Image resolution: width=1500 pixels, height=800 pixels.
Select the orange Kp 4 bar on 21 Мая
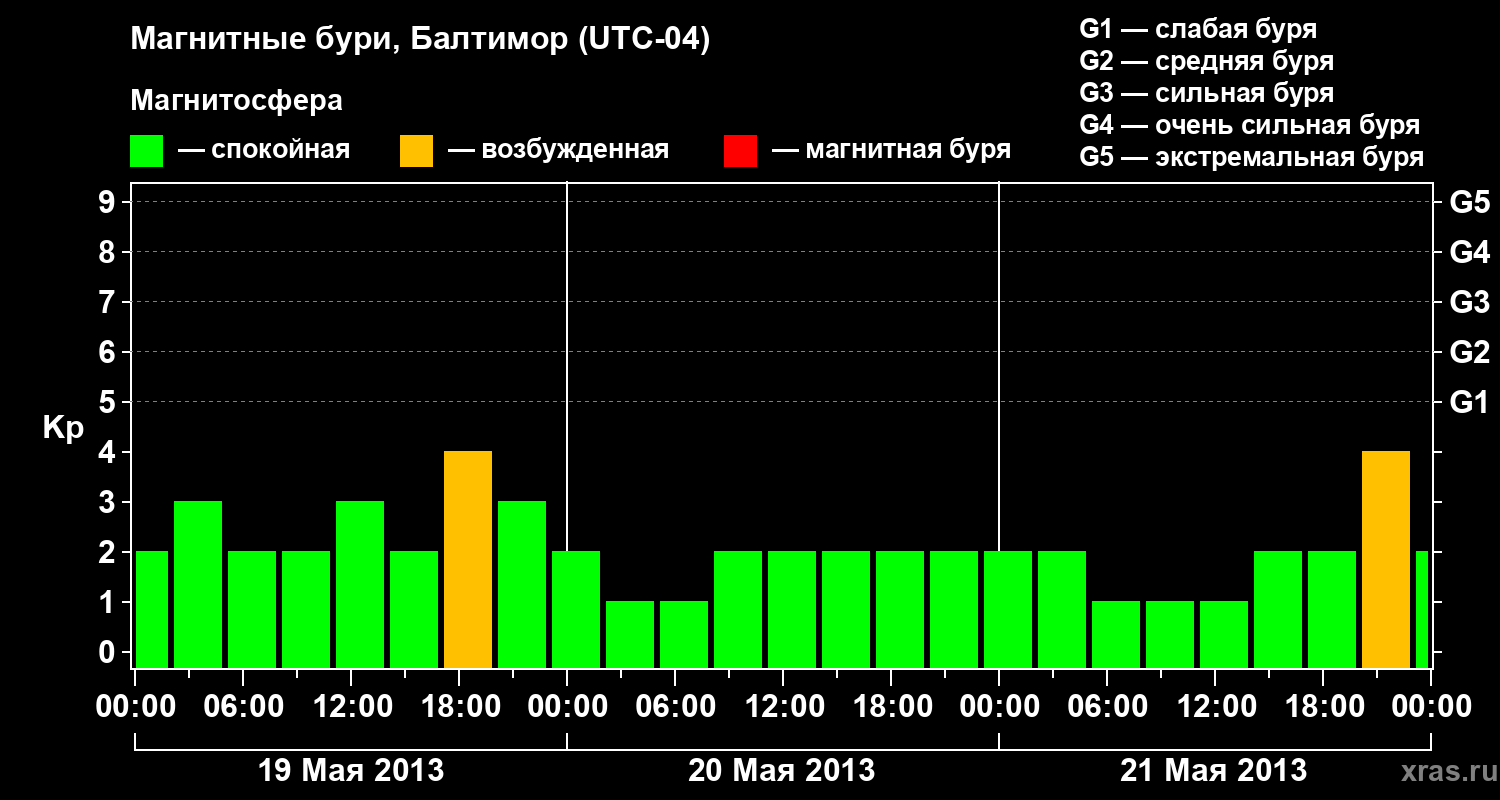tap(1386, 560)
